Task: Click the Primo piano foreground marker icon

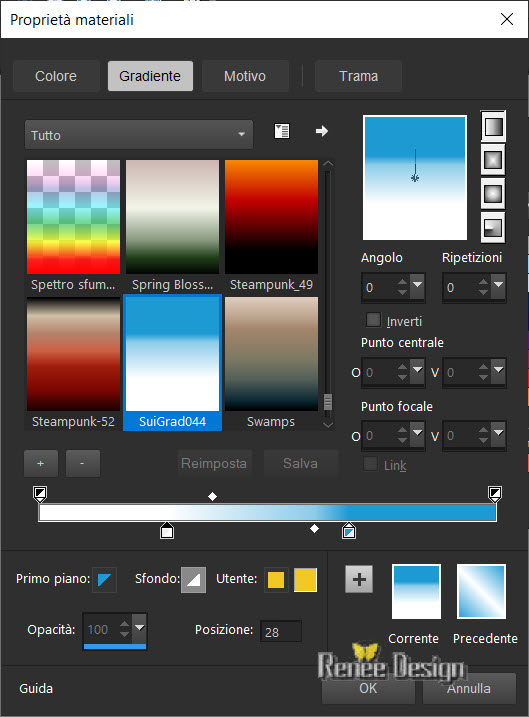Action: (x=104, y=580)
